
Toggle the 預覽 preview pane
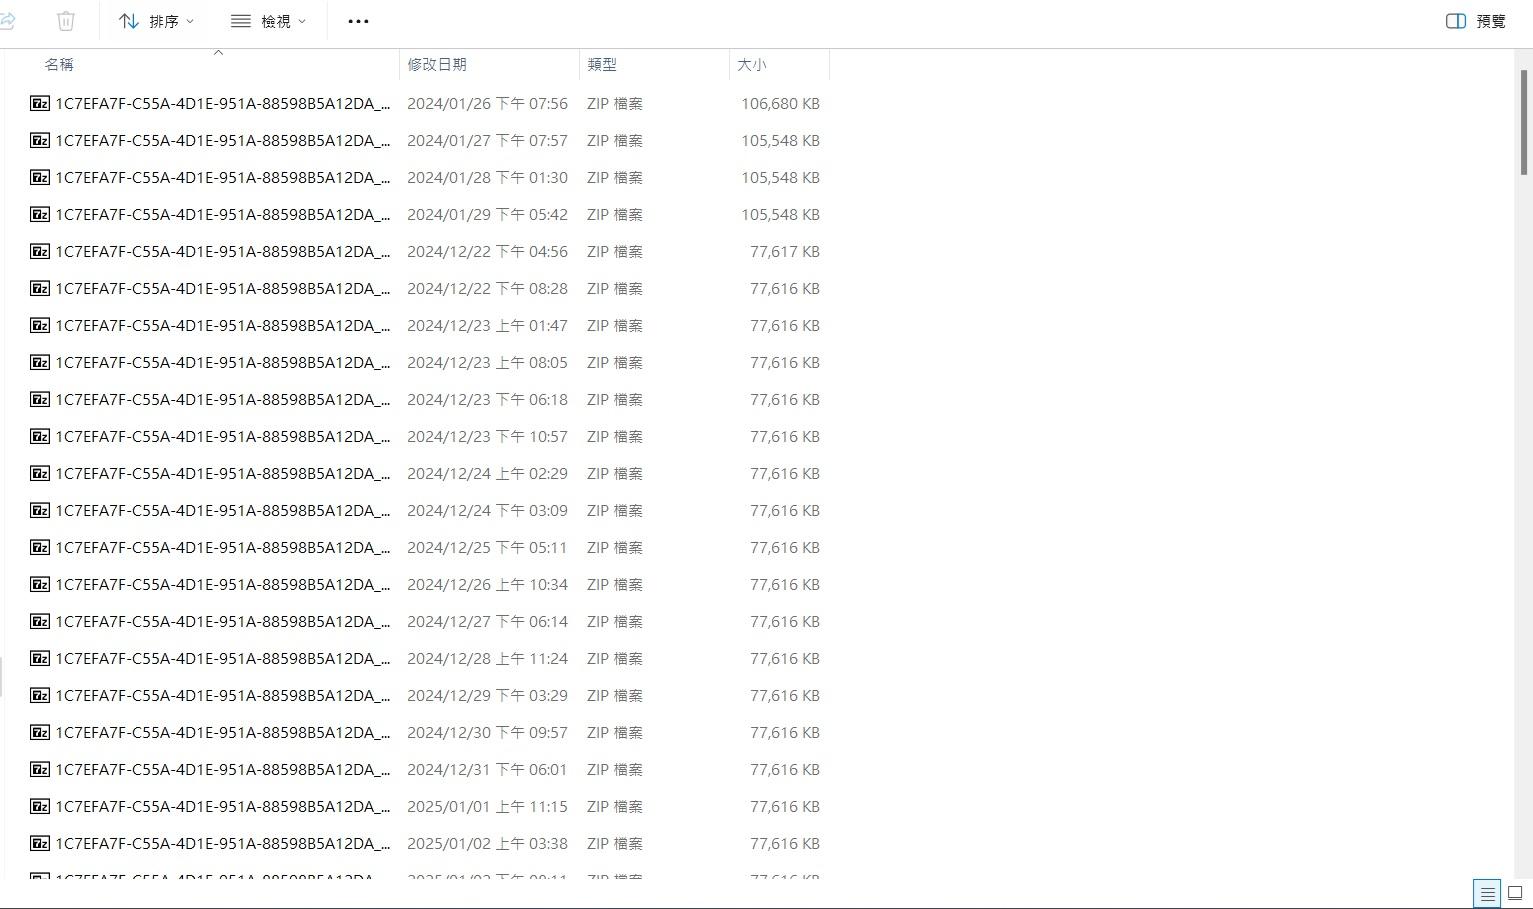point(1476,21)
